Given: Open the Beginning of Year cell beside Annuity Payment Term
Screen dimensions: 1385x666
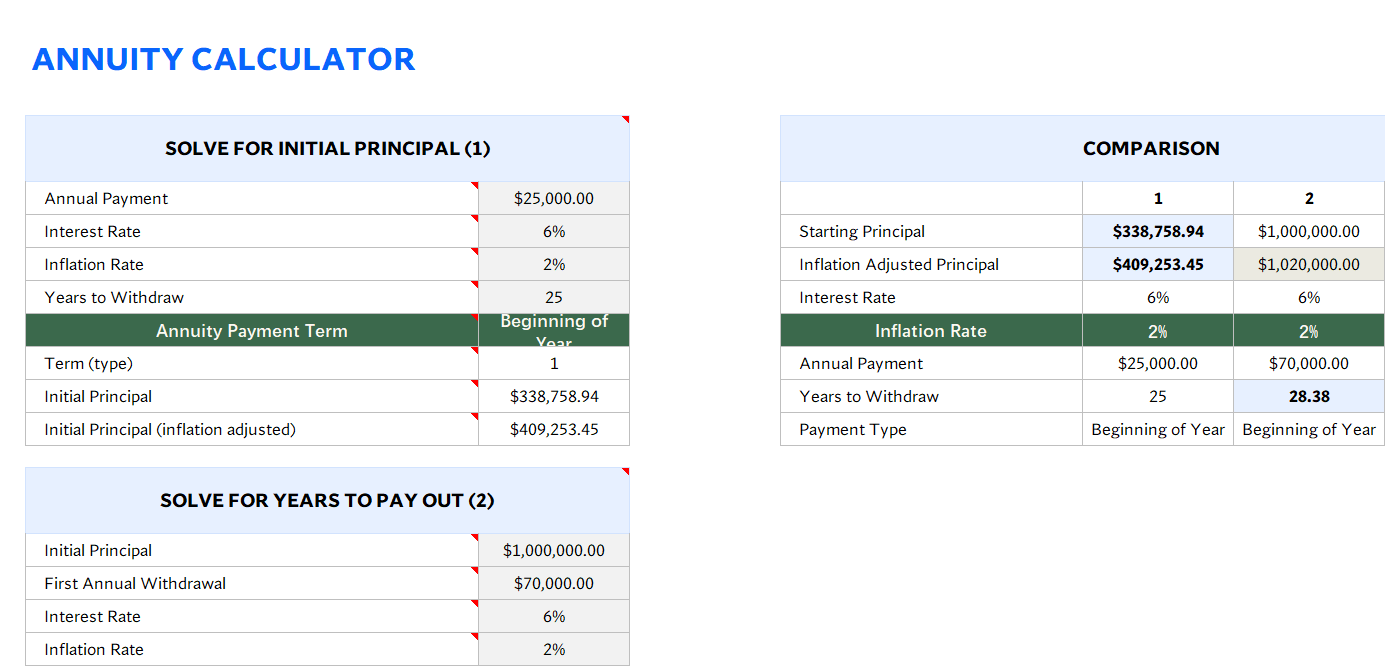Looking at the screenshot, I should pos(554,330).
